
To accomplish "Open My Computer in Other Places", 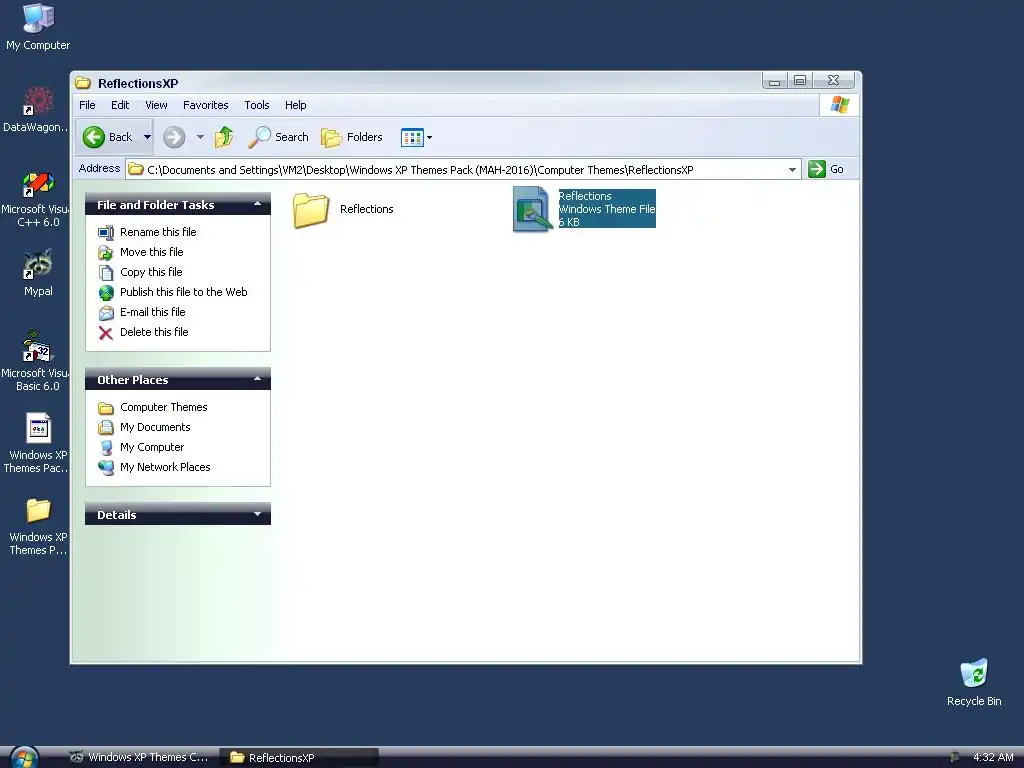I will click(152, 447).
